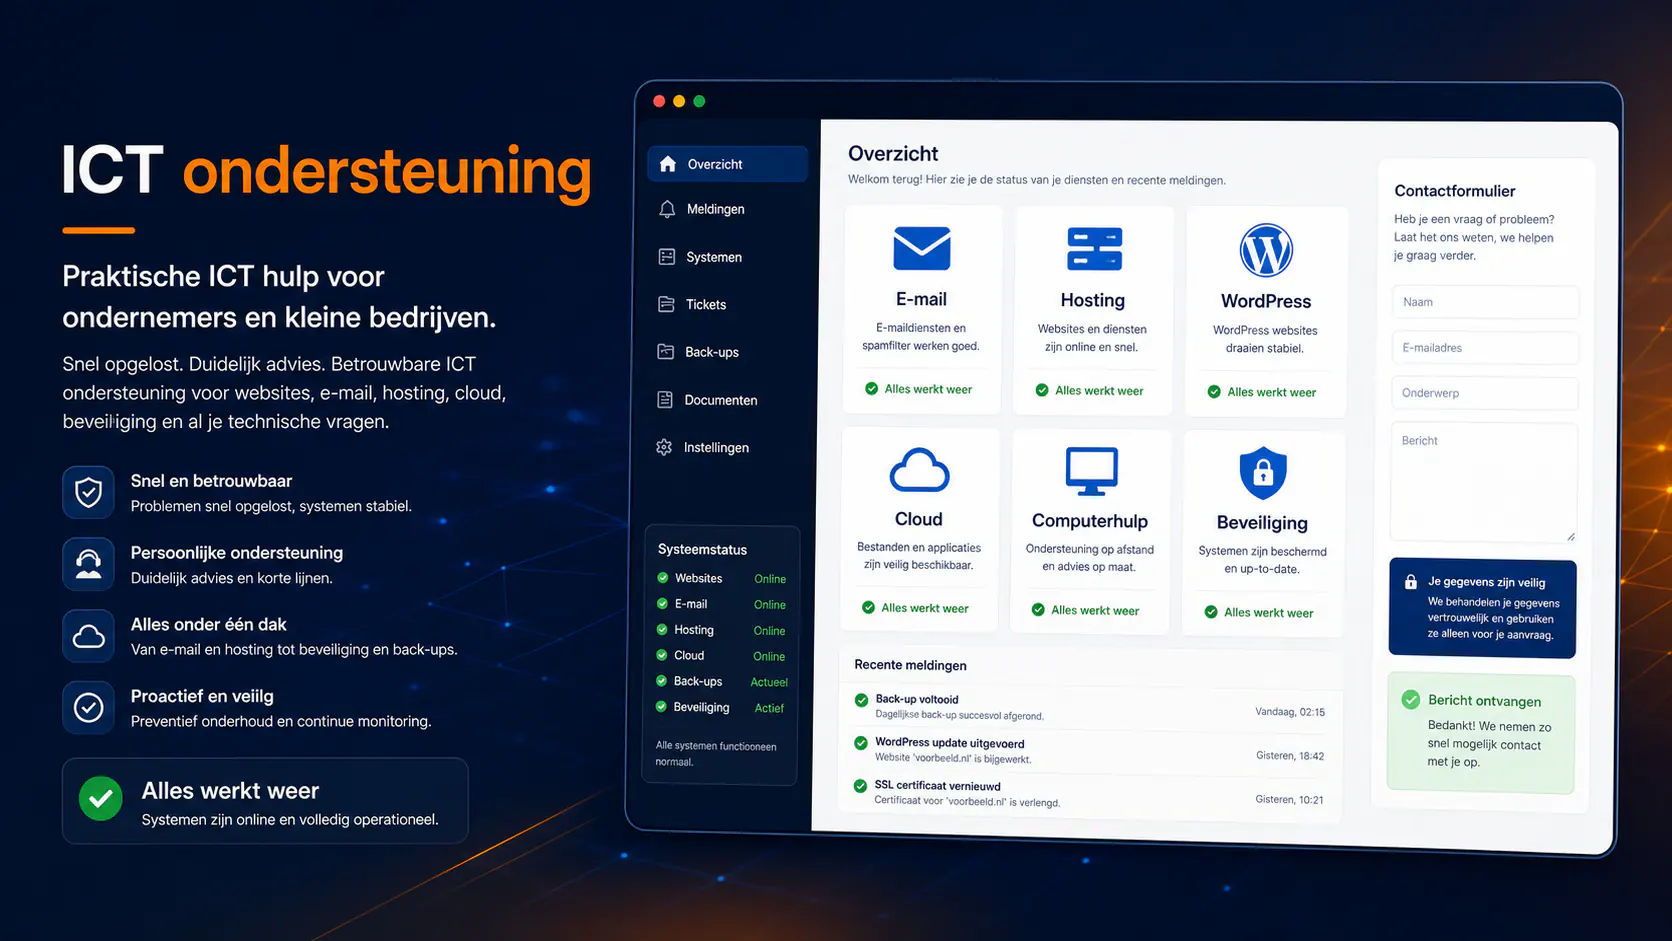Click the E-mailadres input field

[x=1485, y=348]
